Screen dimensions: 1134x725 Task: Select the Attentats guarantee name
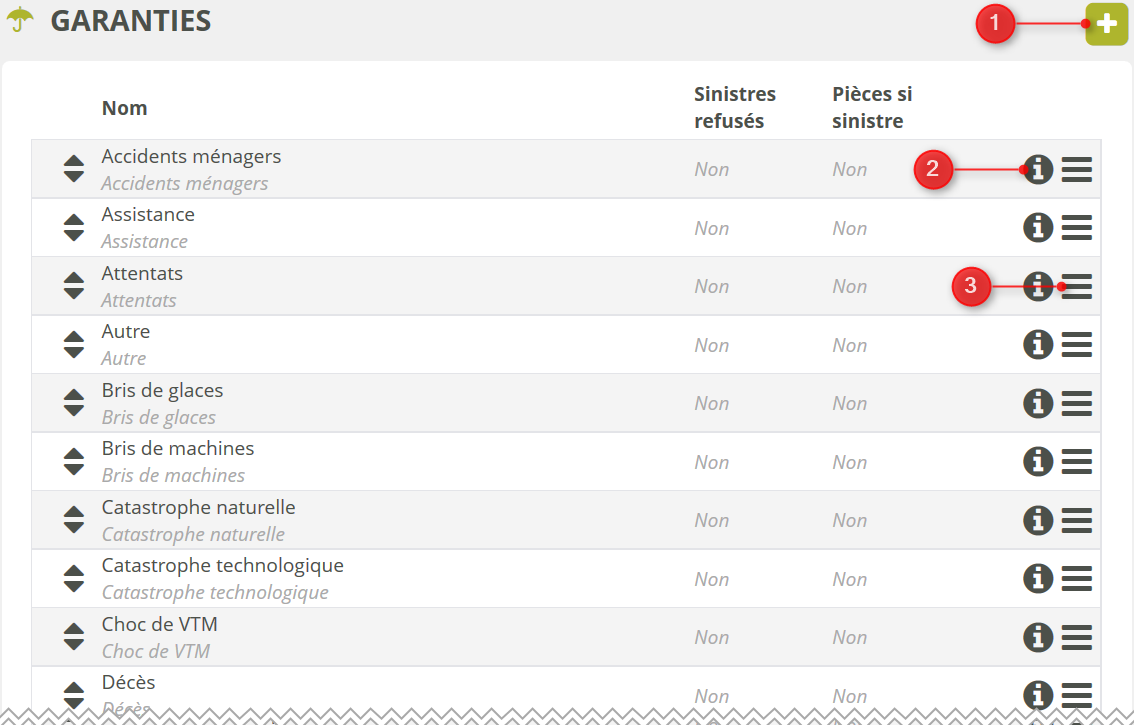(142, 274)
